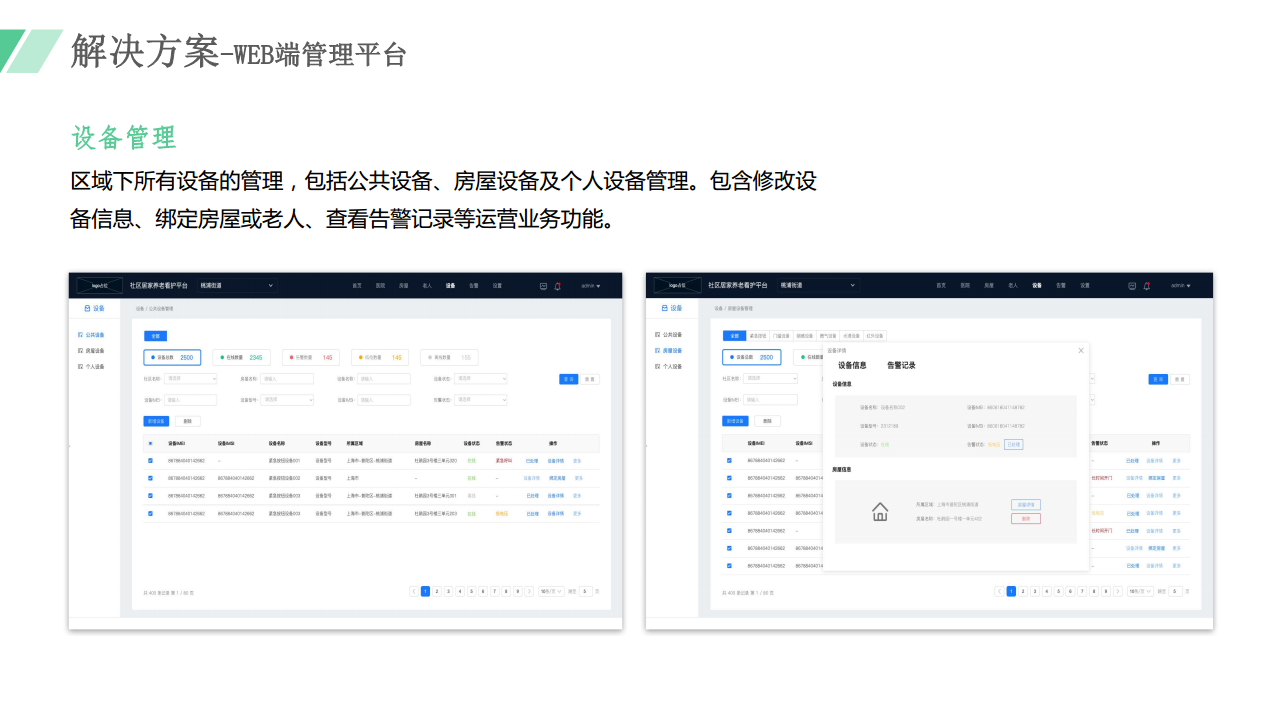Select 老人 nav menu in right screenshot

(1013, 286)
